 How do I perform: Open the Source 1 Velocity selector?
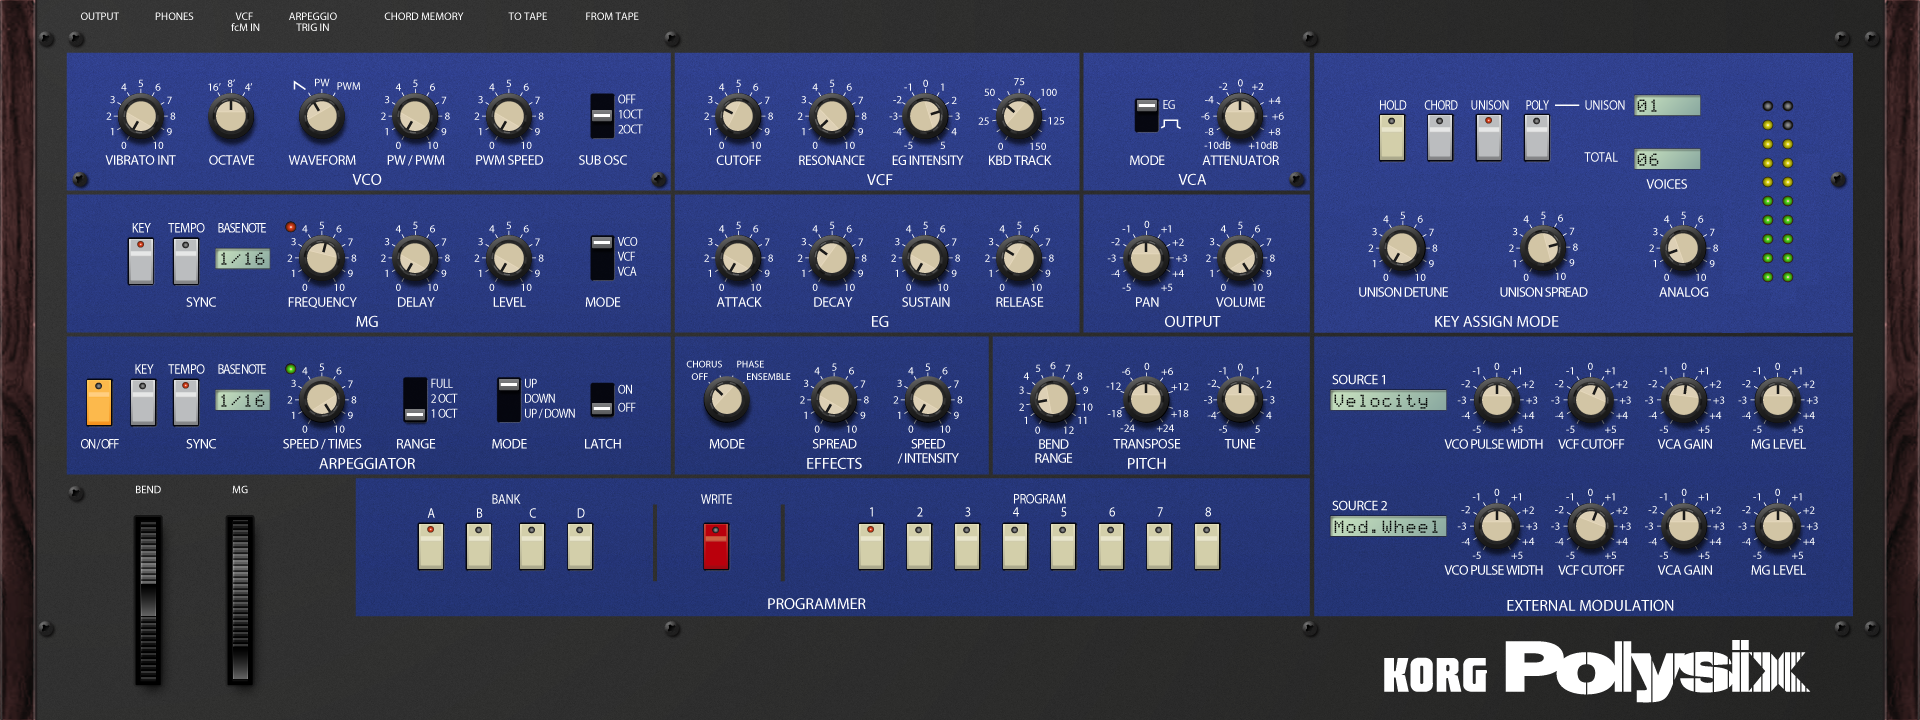[x=1388, y=401]
